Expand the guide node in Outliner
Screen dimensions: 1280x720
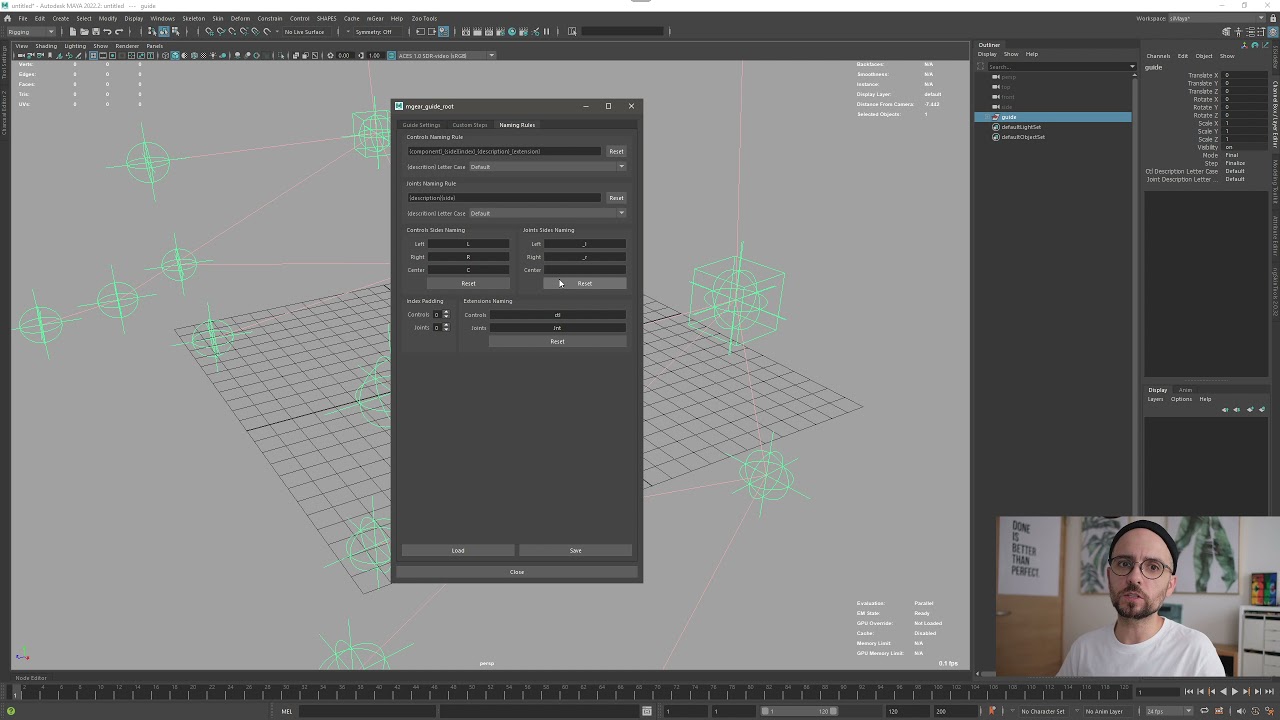tap(985, 117)
